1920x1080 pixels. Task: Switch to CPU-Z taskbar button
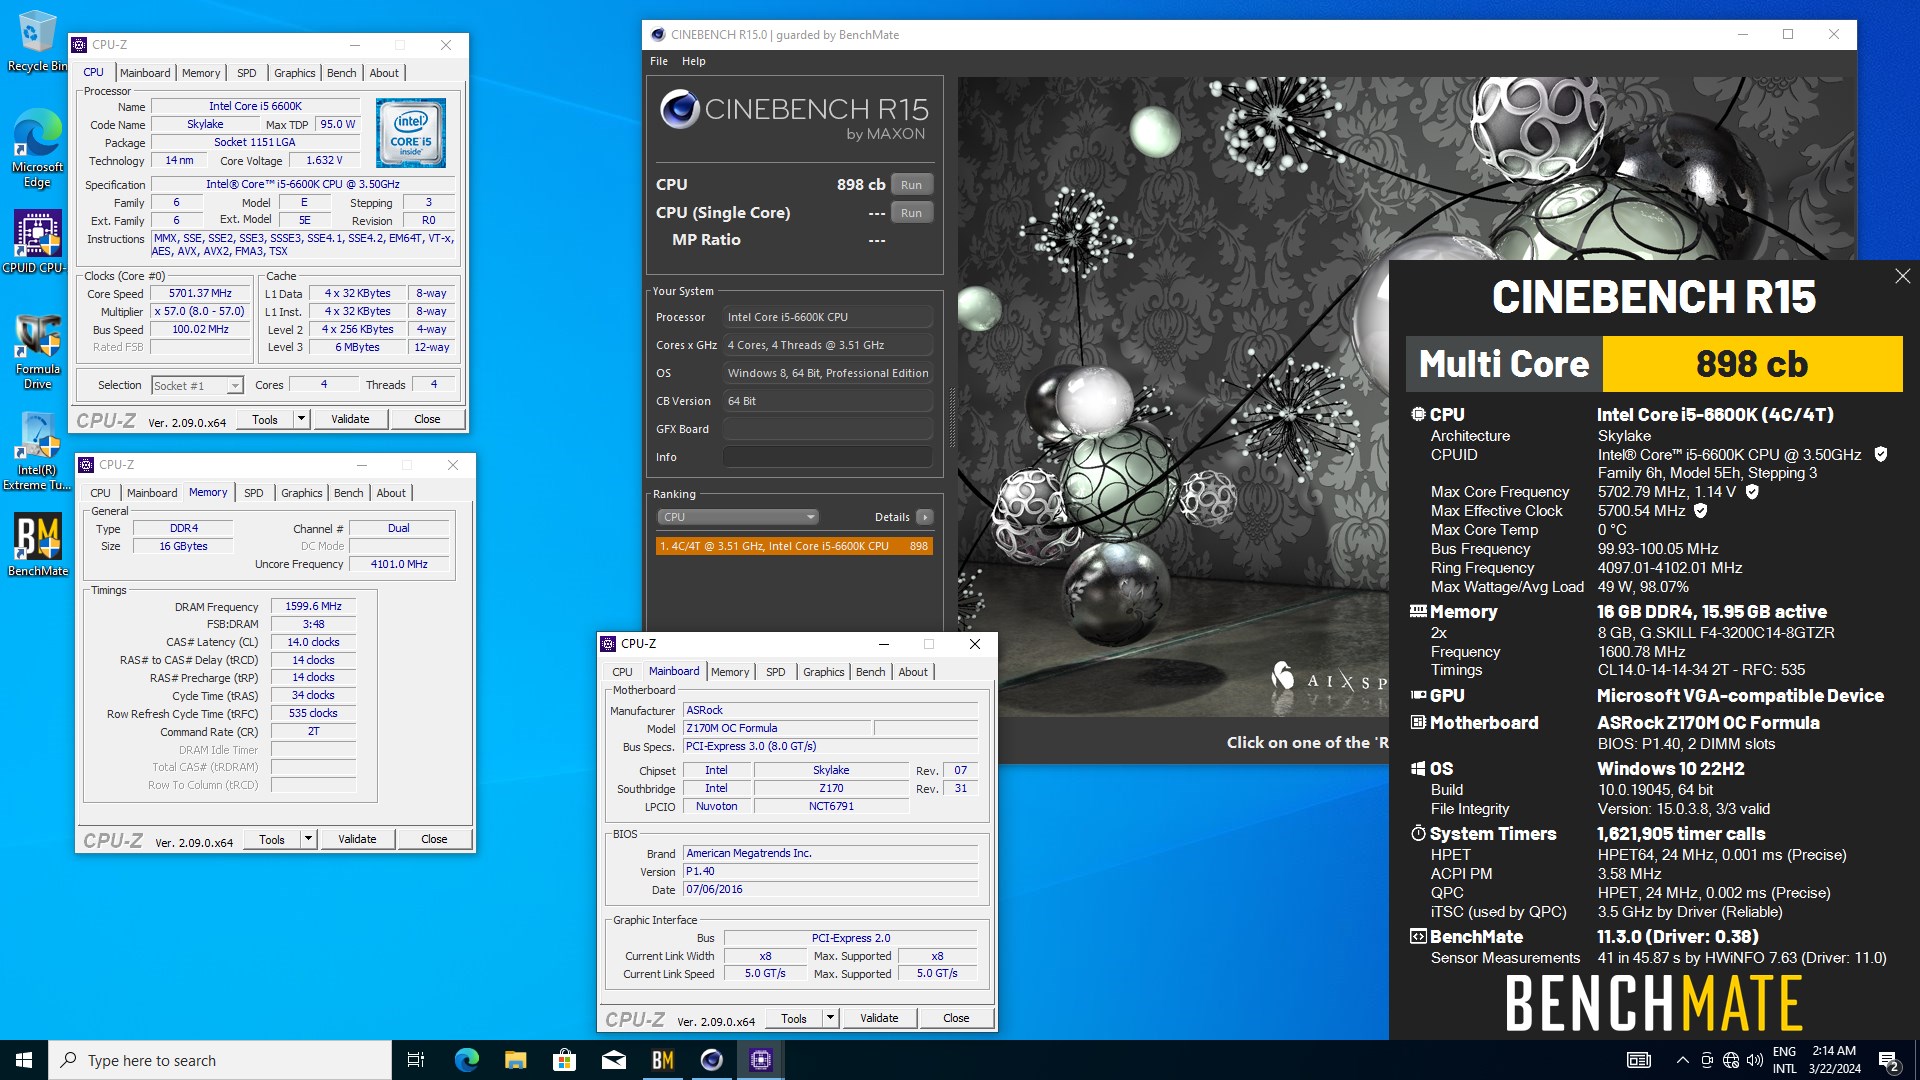pos(760,1060)
